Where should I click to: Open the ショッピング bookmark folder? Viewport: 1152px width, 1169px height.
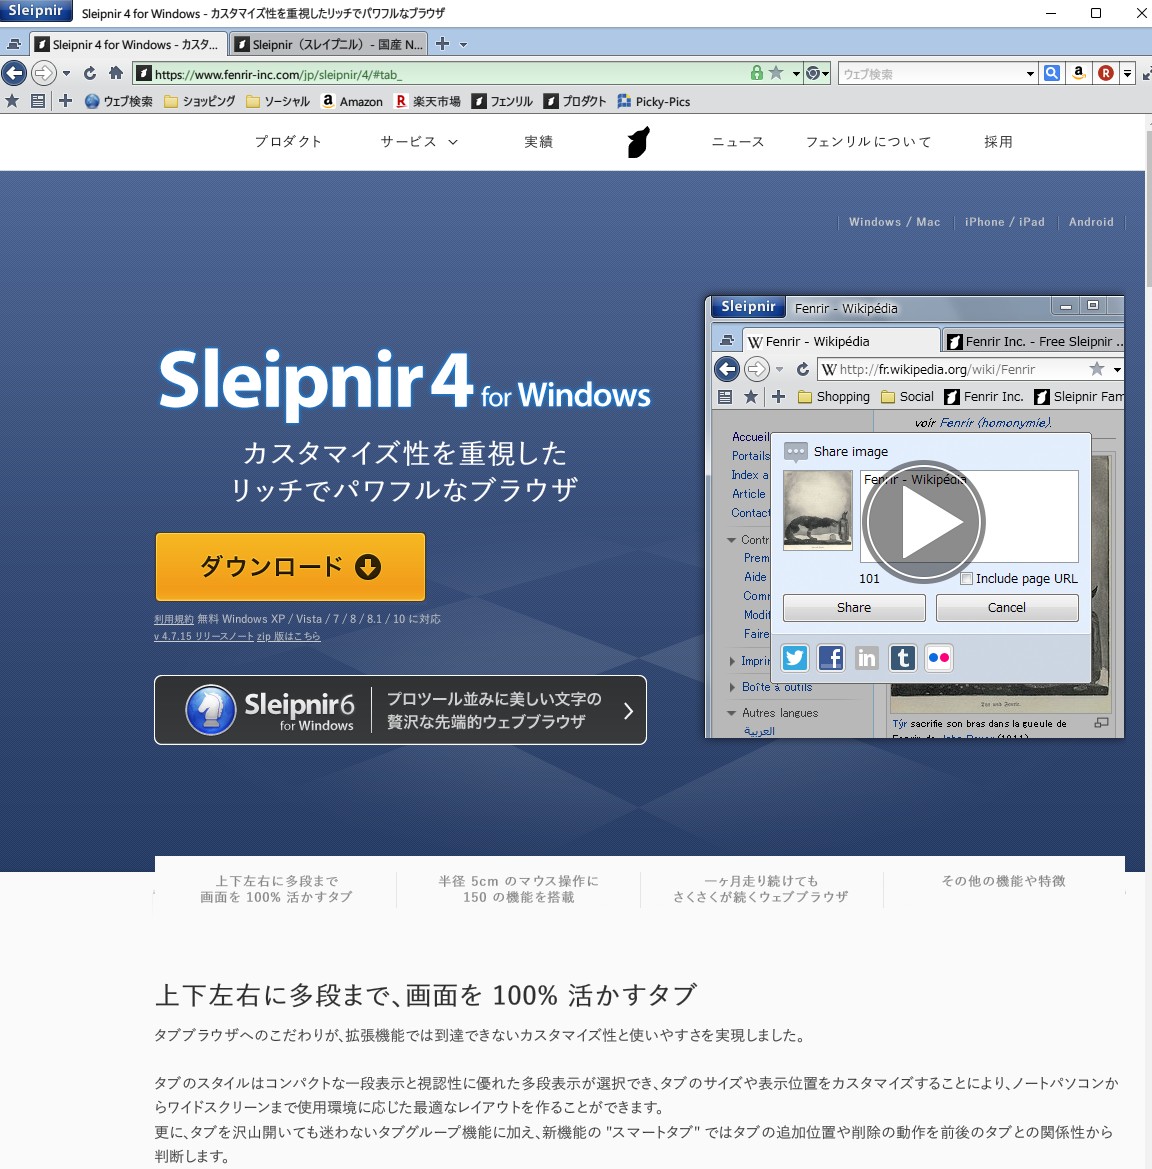point(200,101)
